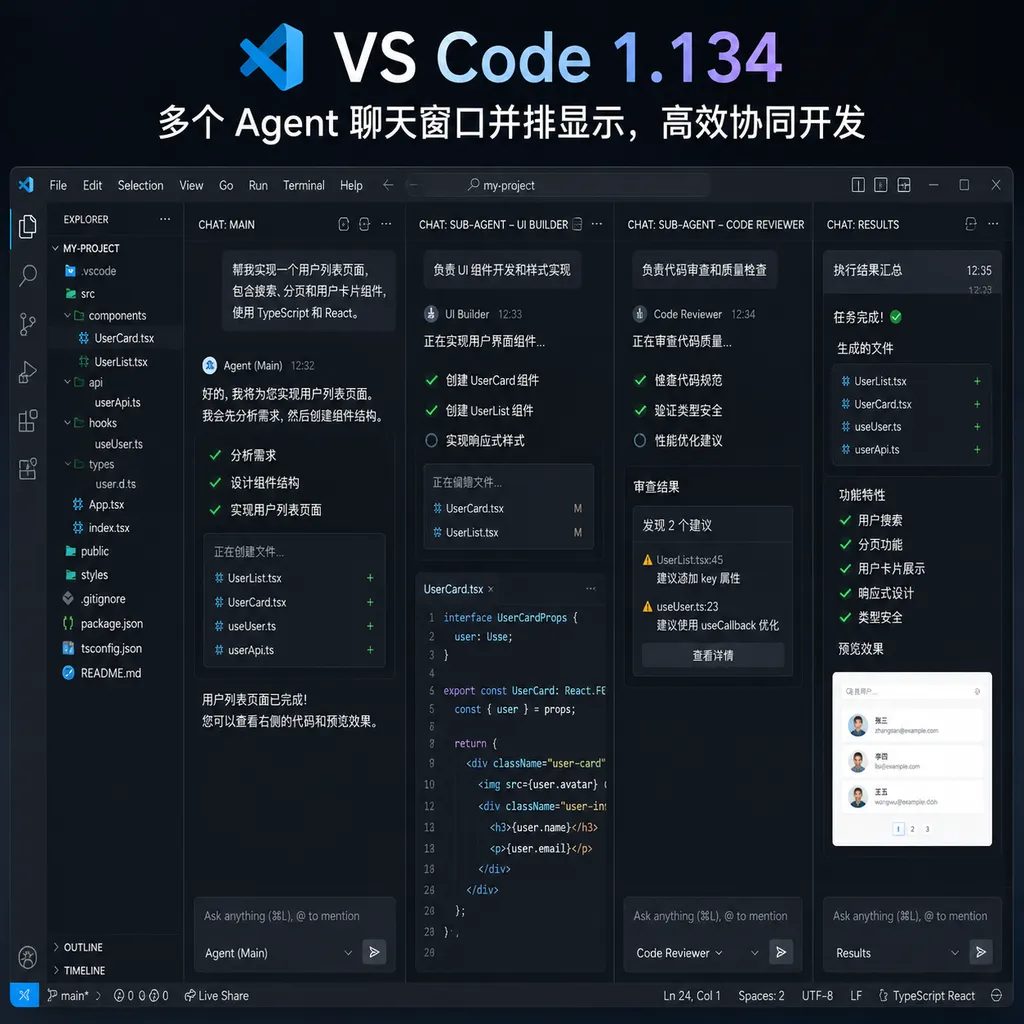Toggle primary sidebar layout icon in title bar

(x=858, y=185)
